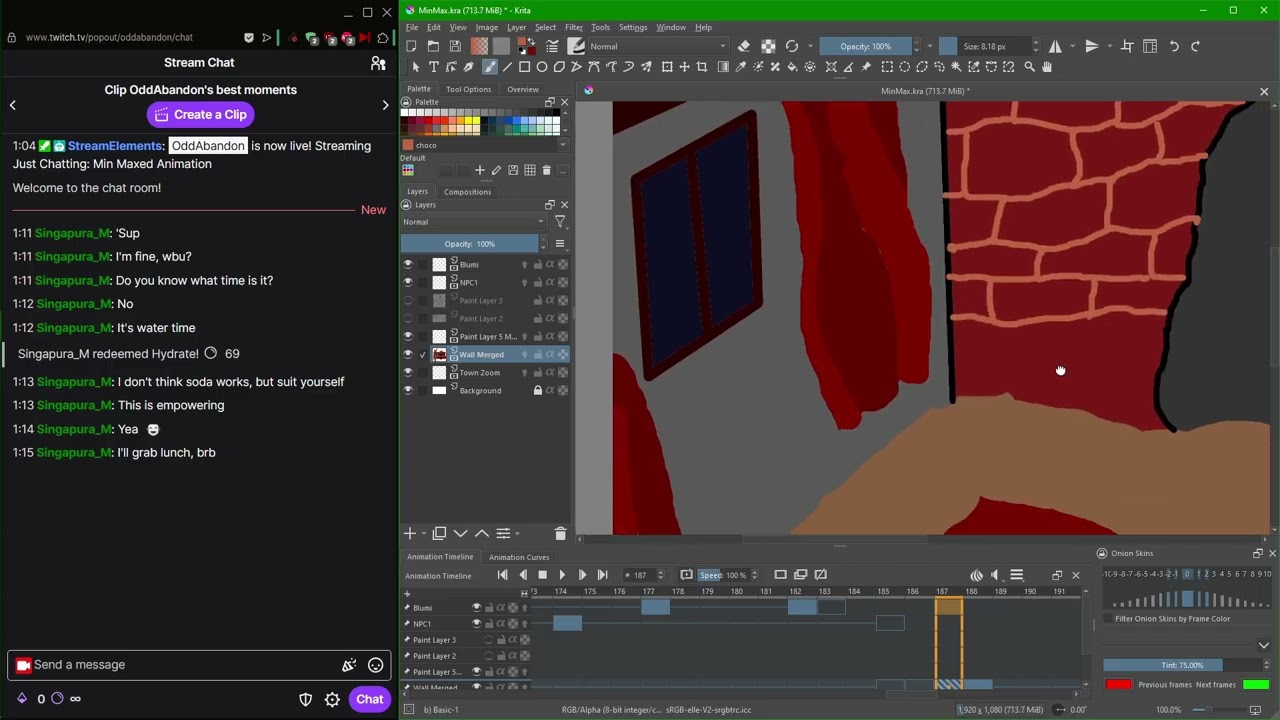1280x720 pixels.
Task: Select the Freehand Brush tool
Action: coord(489,67)
